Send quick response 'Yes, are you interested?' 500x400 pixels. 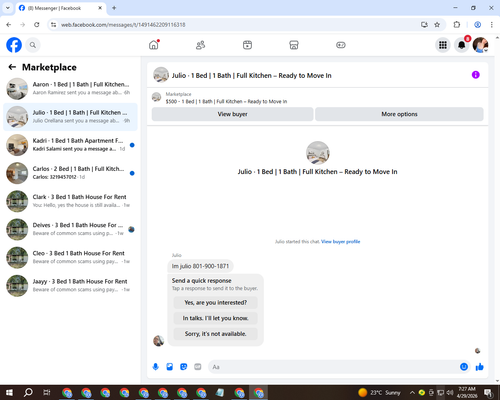(x=216, y=303)
